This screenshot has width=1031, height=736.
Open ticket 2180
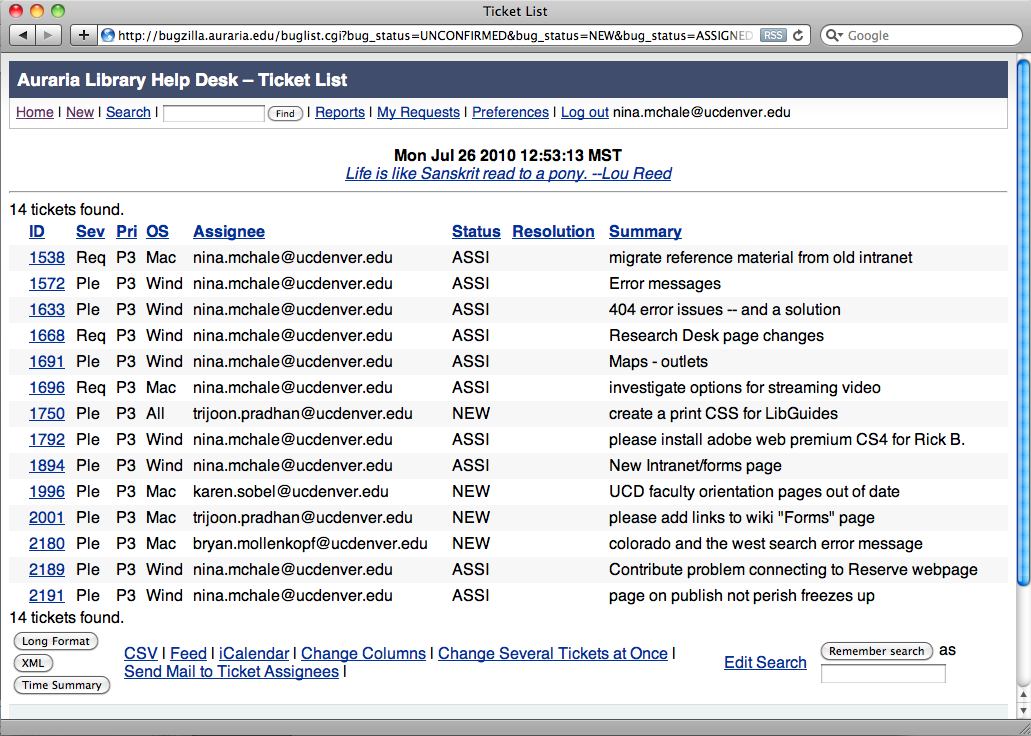[x=47, y=543]
